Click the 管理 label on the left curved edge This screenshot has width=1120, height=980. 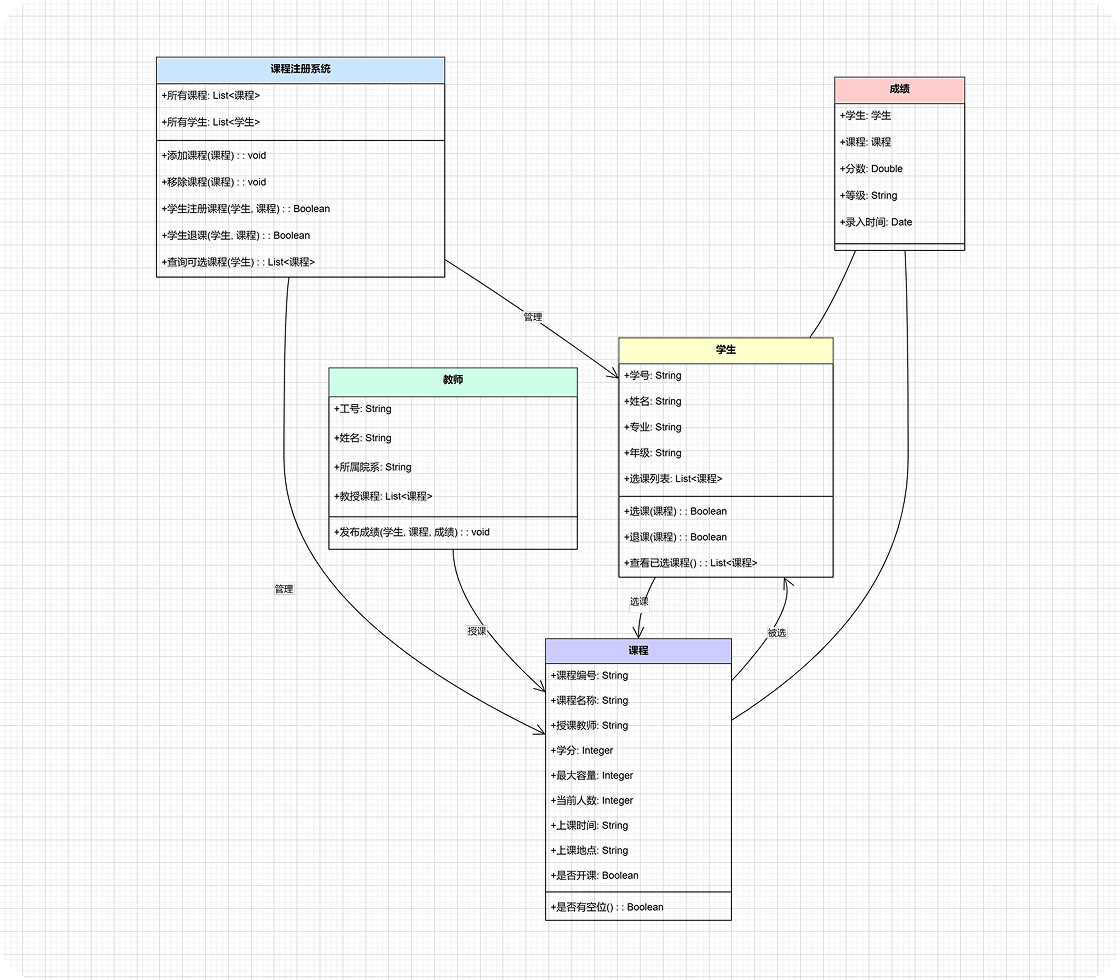point(281,589)
